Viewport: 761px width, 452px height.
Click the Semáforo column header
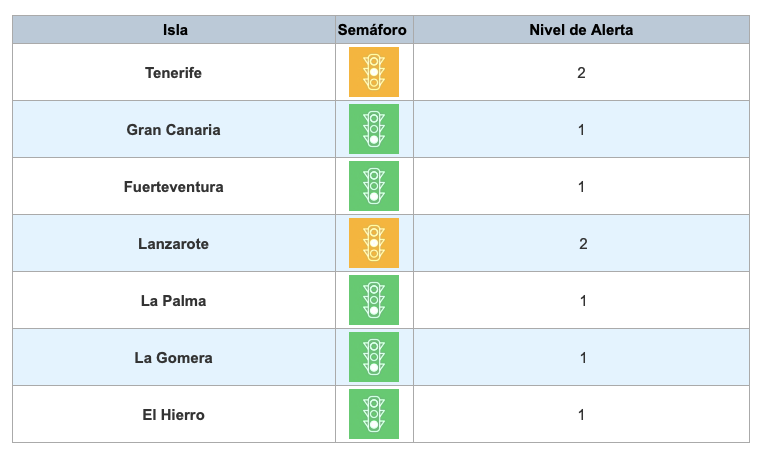pos(372,30)
